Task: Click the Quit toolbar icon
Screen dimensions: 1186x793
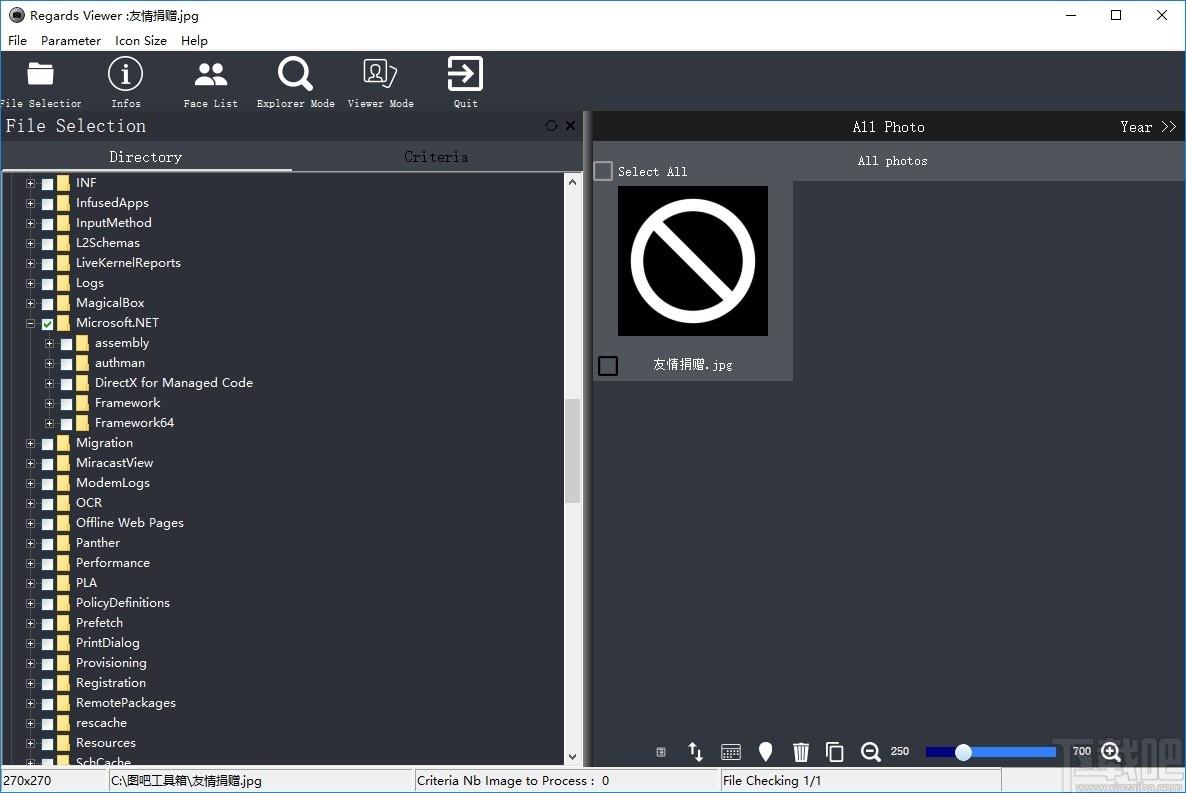Action: [x=465, y=74]
